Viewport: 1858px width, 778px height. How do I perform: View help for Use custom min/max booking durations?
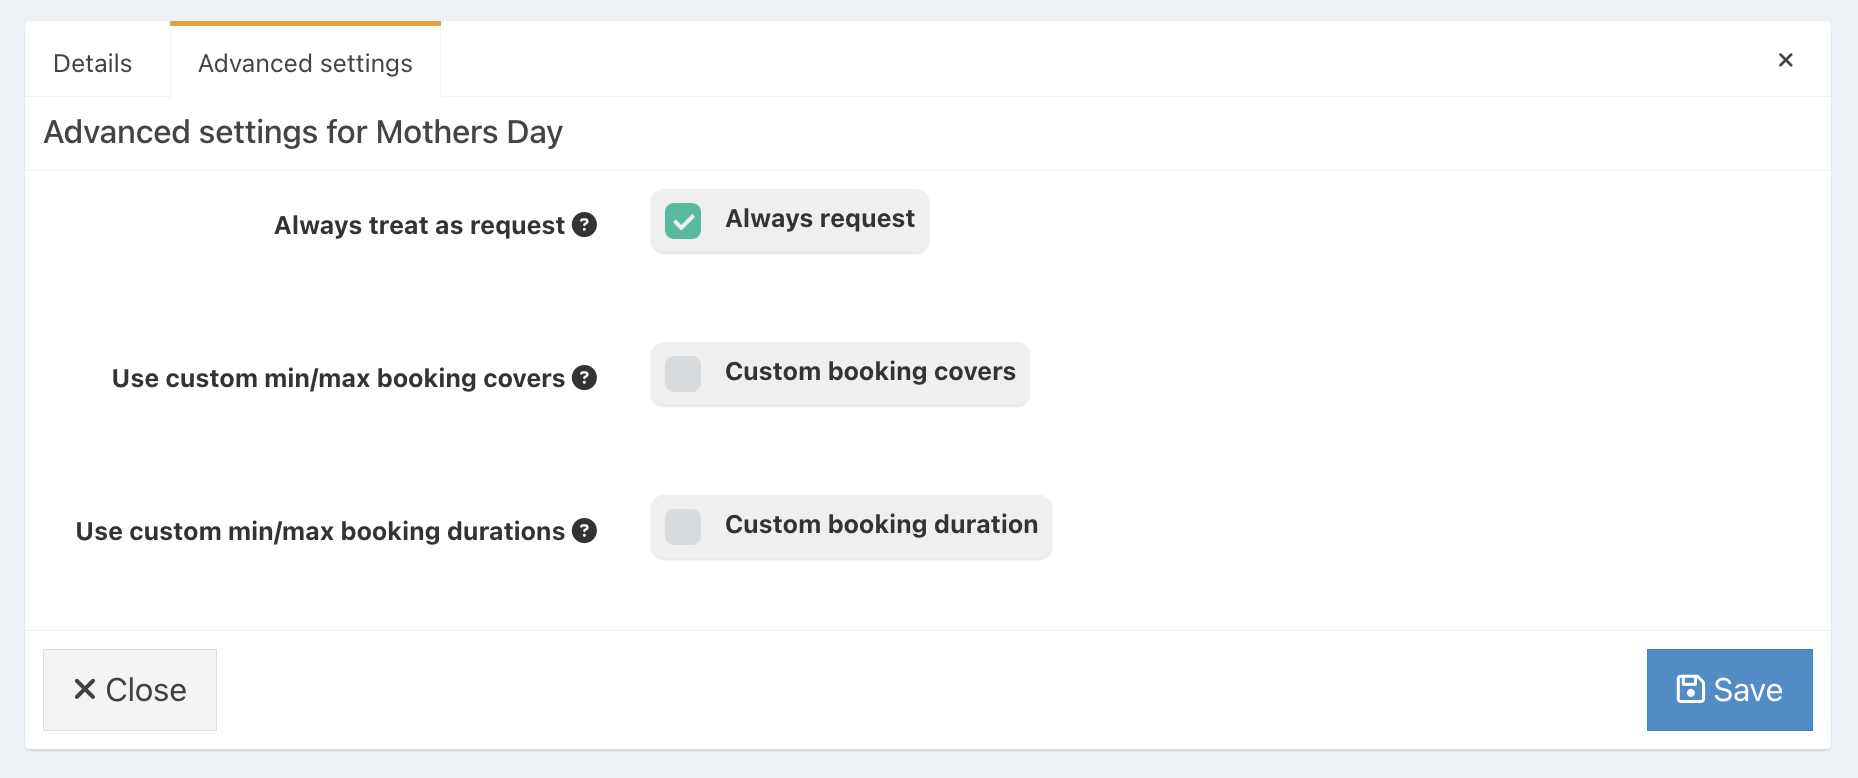tap(586, 531)
